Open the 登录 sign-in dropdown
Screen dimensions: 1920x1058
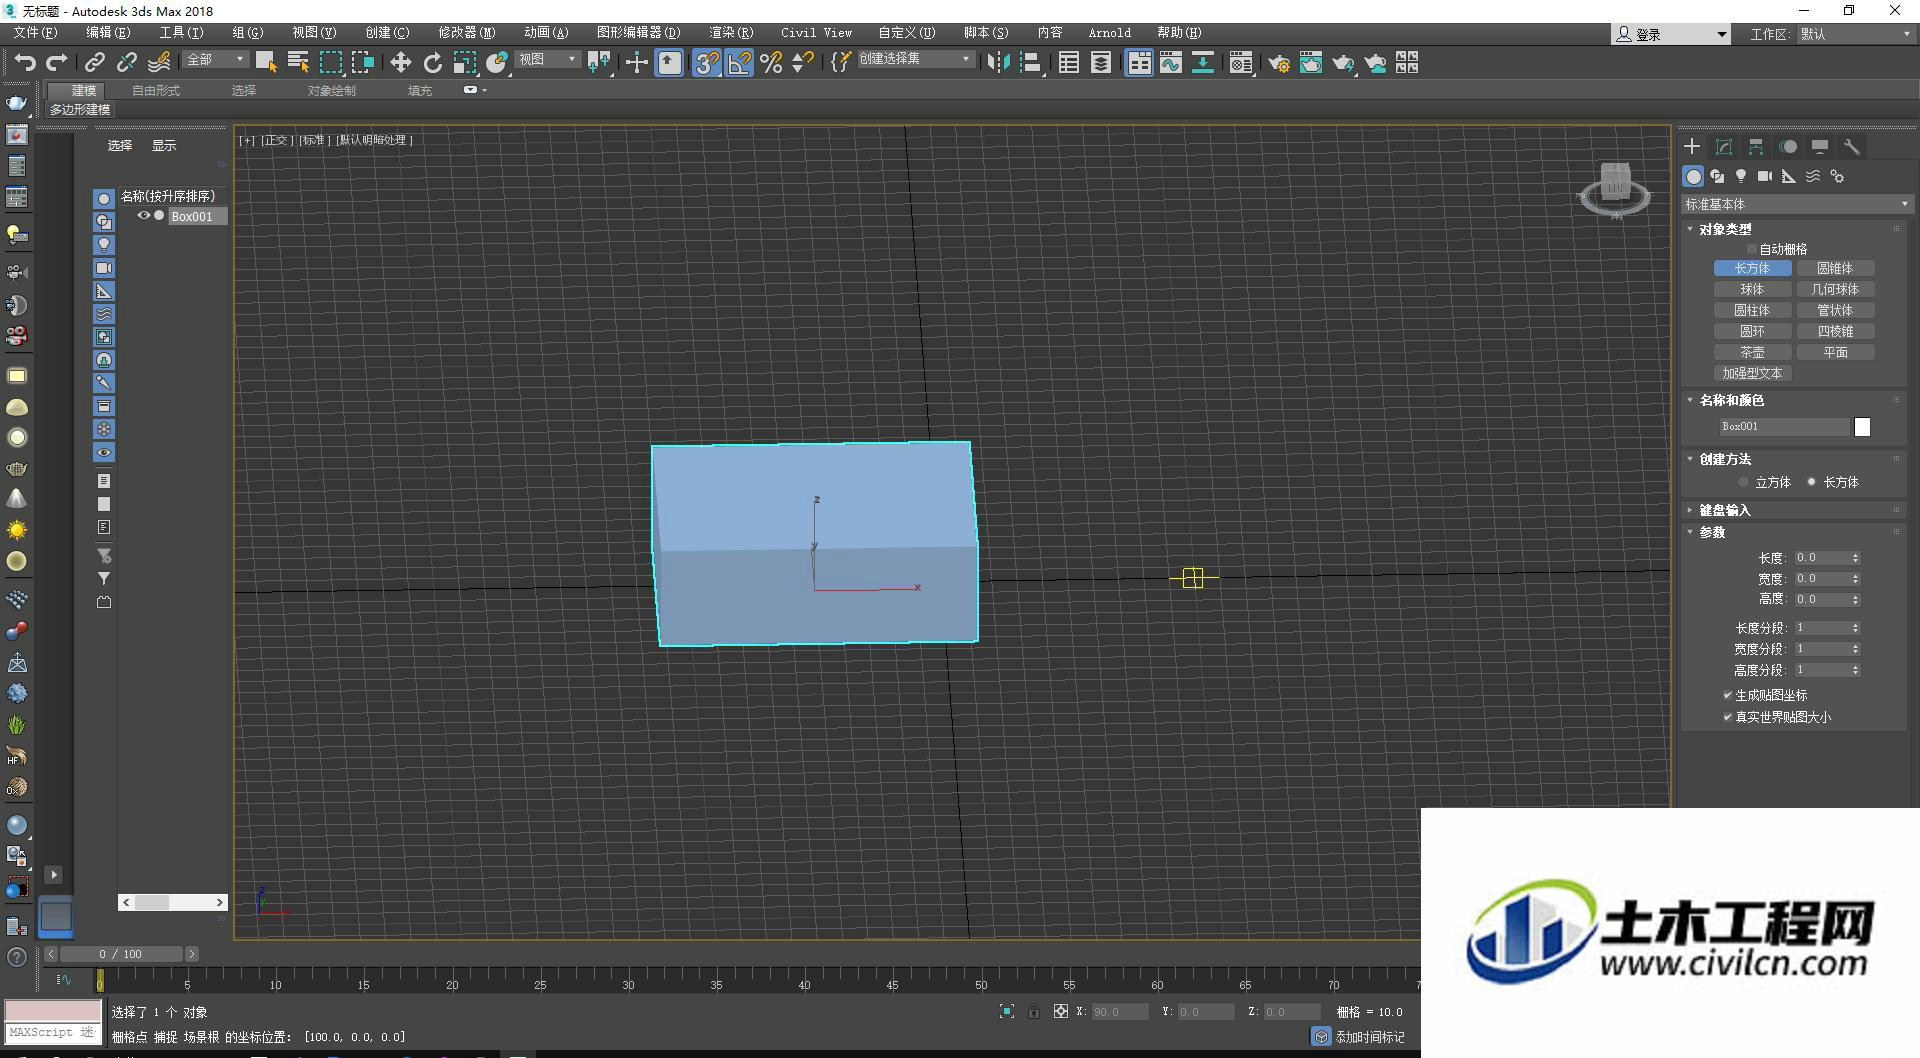[1671, 34]
